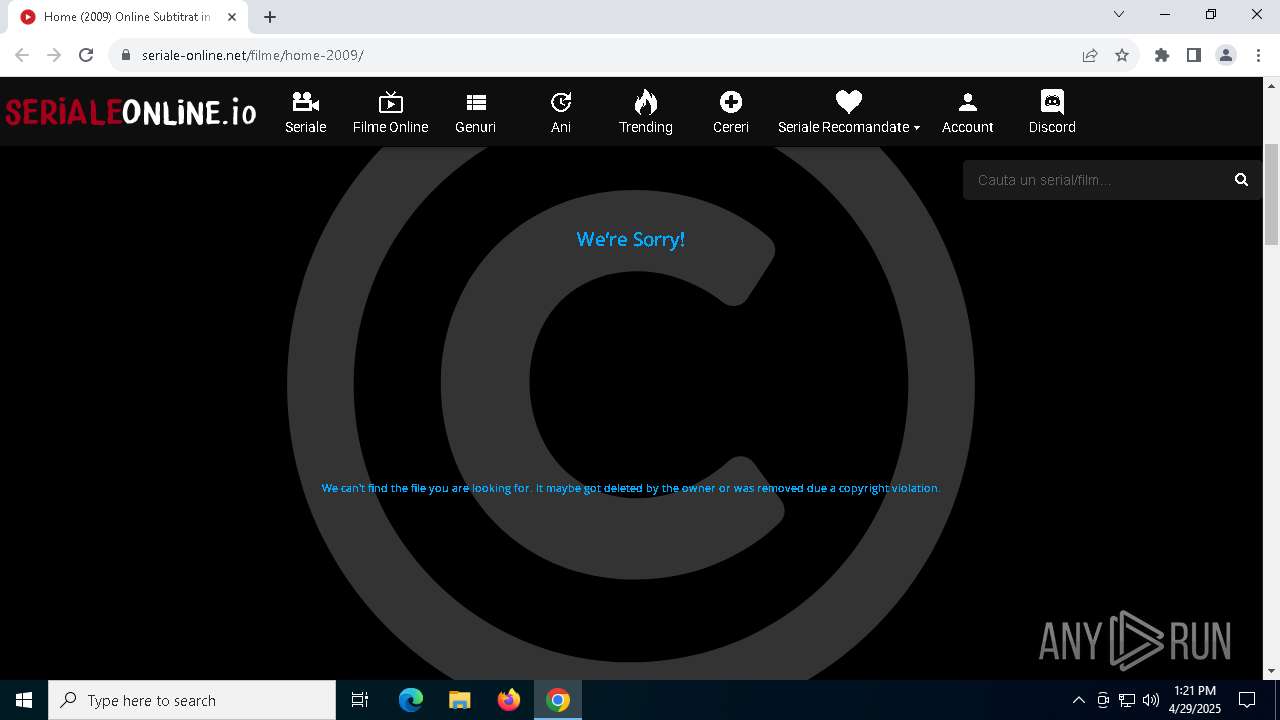Launch Microsoft Edge from taskbar
This screenshot has width=1280, height=720.
coord(410,700)
